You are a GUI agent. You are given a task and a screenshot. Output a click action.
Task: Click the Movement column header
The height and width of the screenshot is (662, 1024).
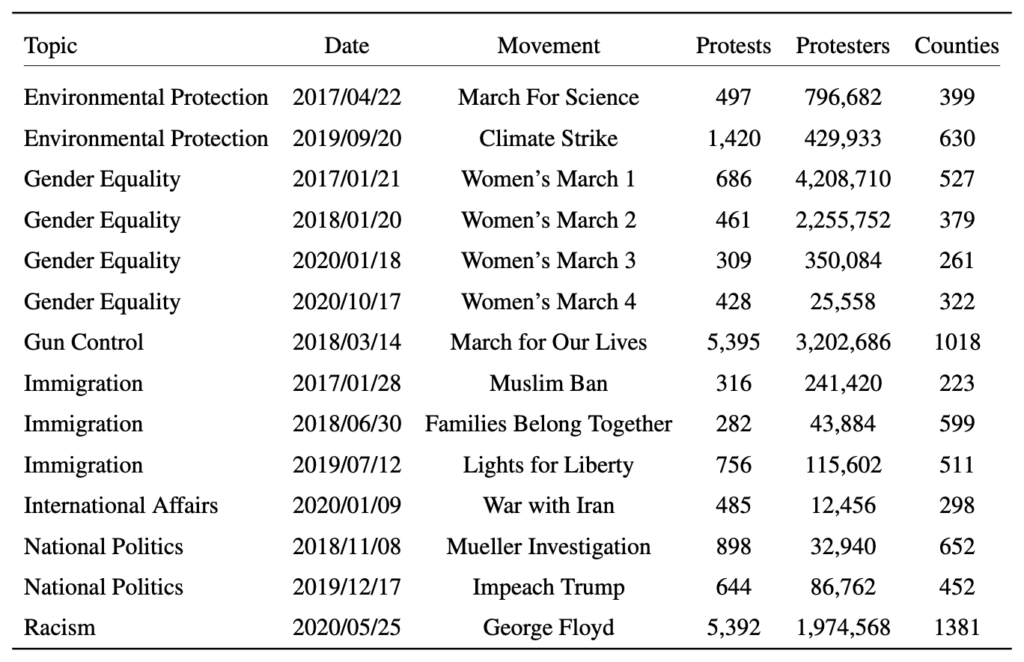548,46
